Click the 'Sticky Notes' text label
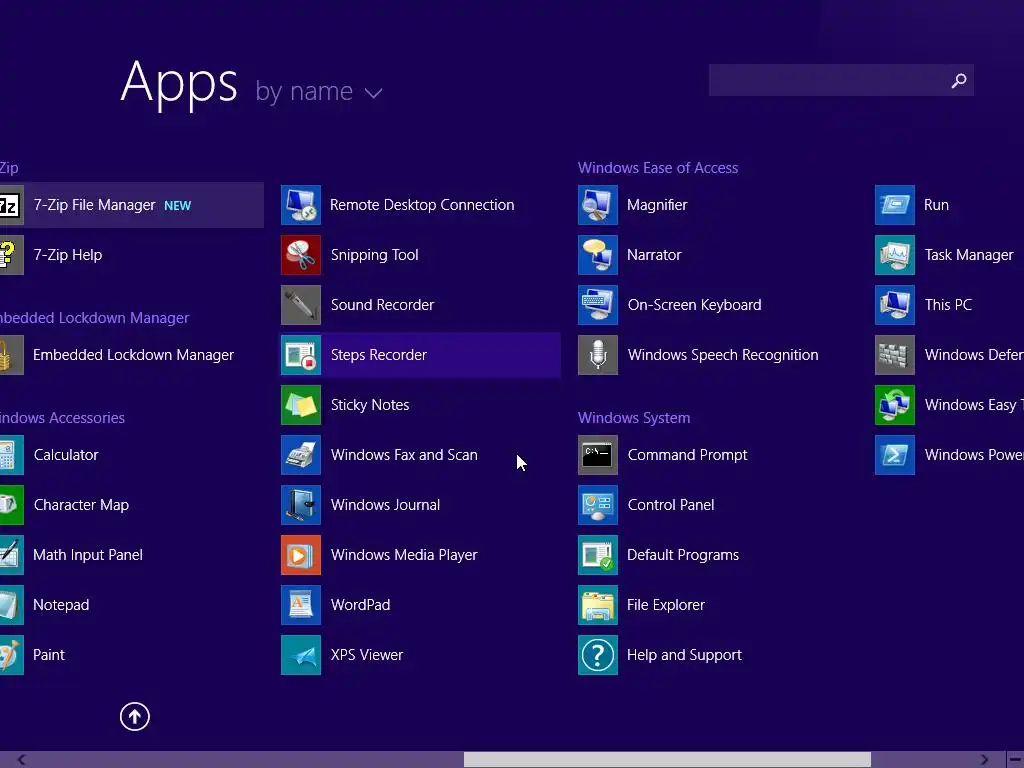The image size is (1024, 768). (370, 405)
